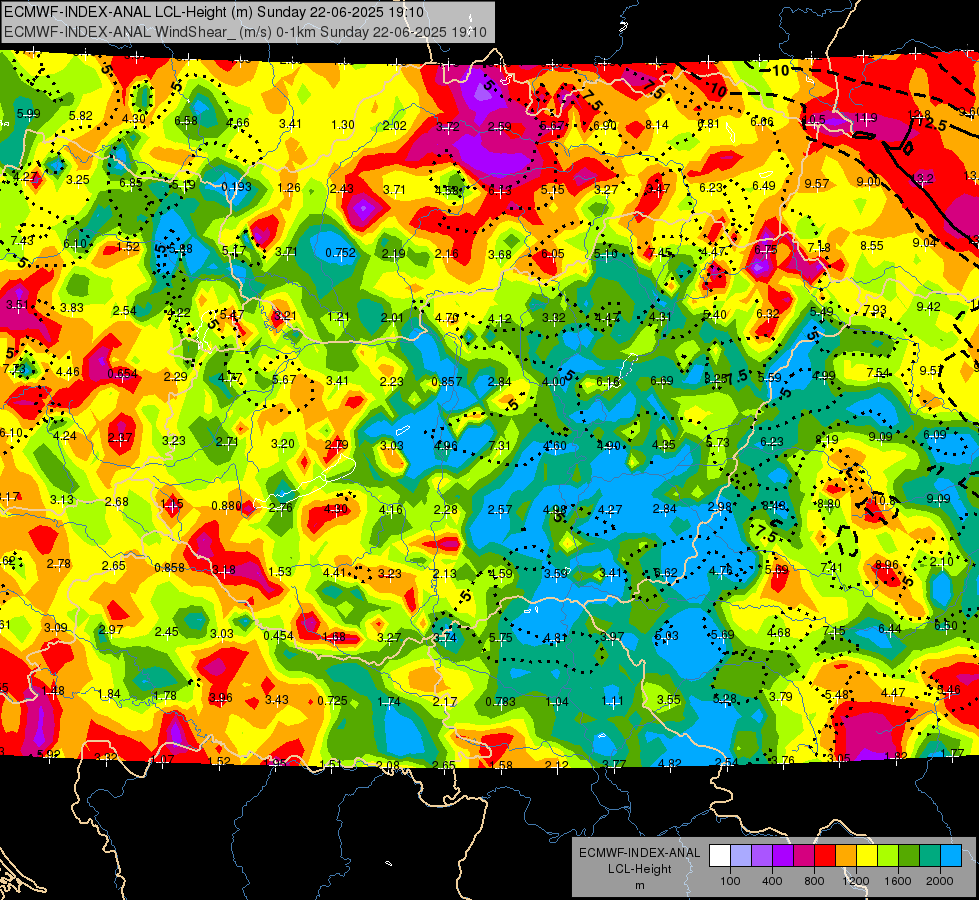Screen dimensions: 979x900
Task: Select the grid value 9.57
Action: coord(817,183)
